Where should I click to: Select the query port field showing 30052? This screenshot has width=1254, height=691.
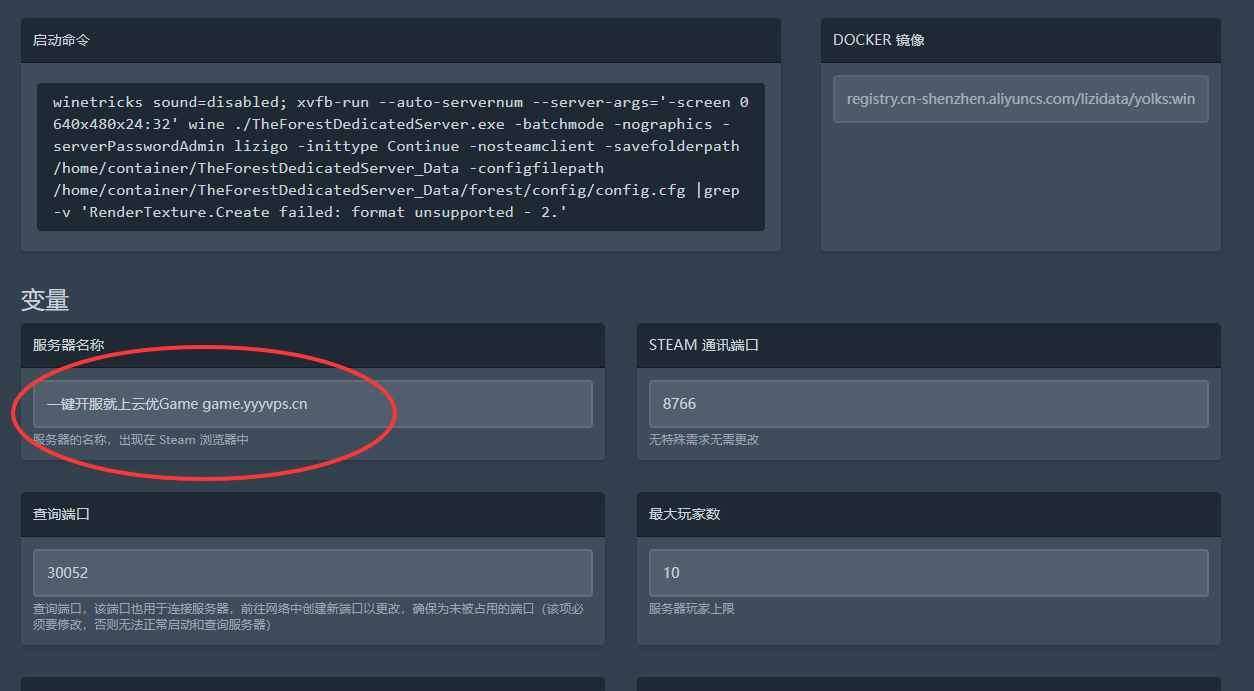(312, 573)
